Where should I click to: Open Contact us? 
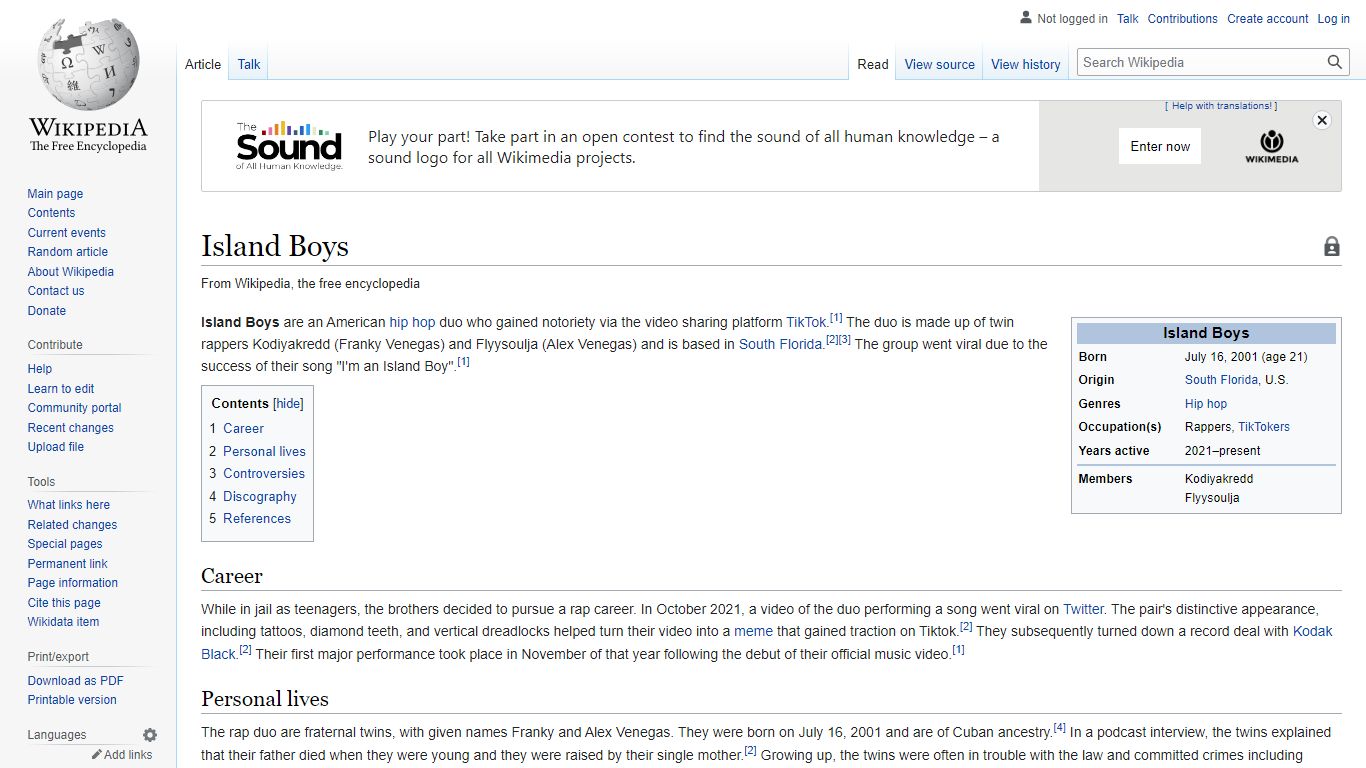coord(56,291)
